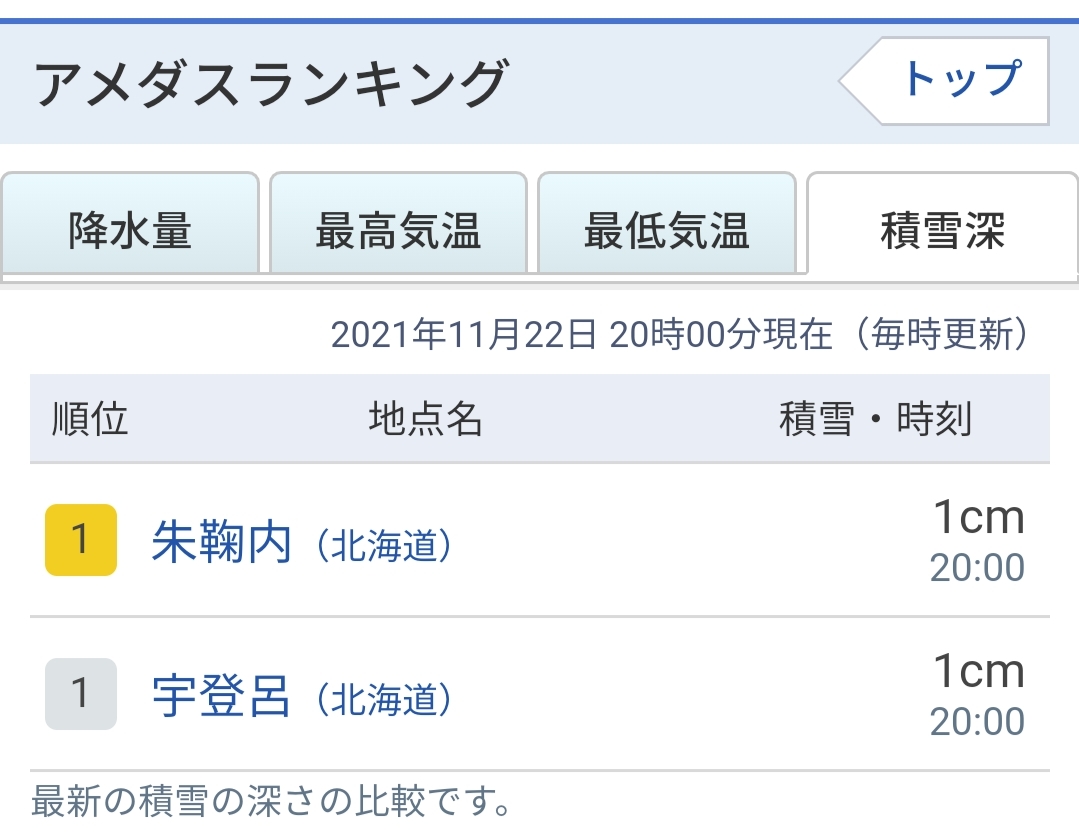This screenshot has width=1079, height=834.
Task: Open the 朱鞠内 location link
Action: (x=221, y=543)
